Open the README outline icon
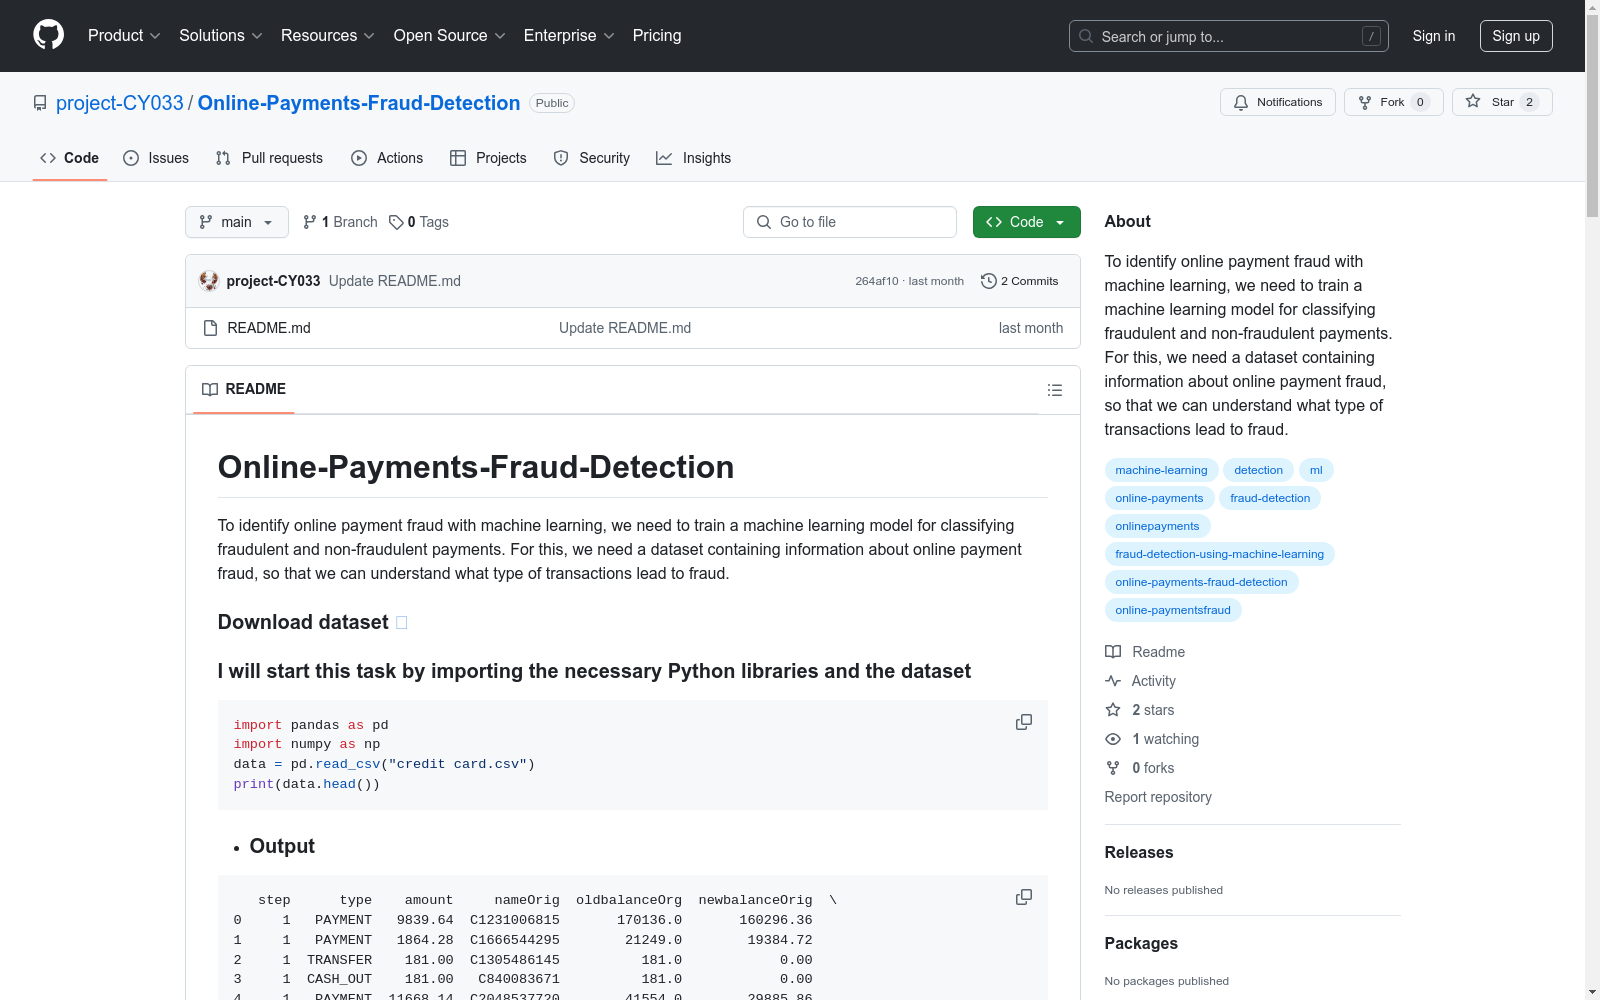The image size is (1600, 1000). (x=1055, y=390)
